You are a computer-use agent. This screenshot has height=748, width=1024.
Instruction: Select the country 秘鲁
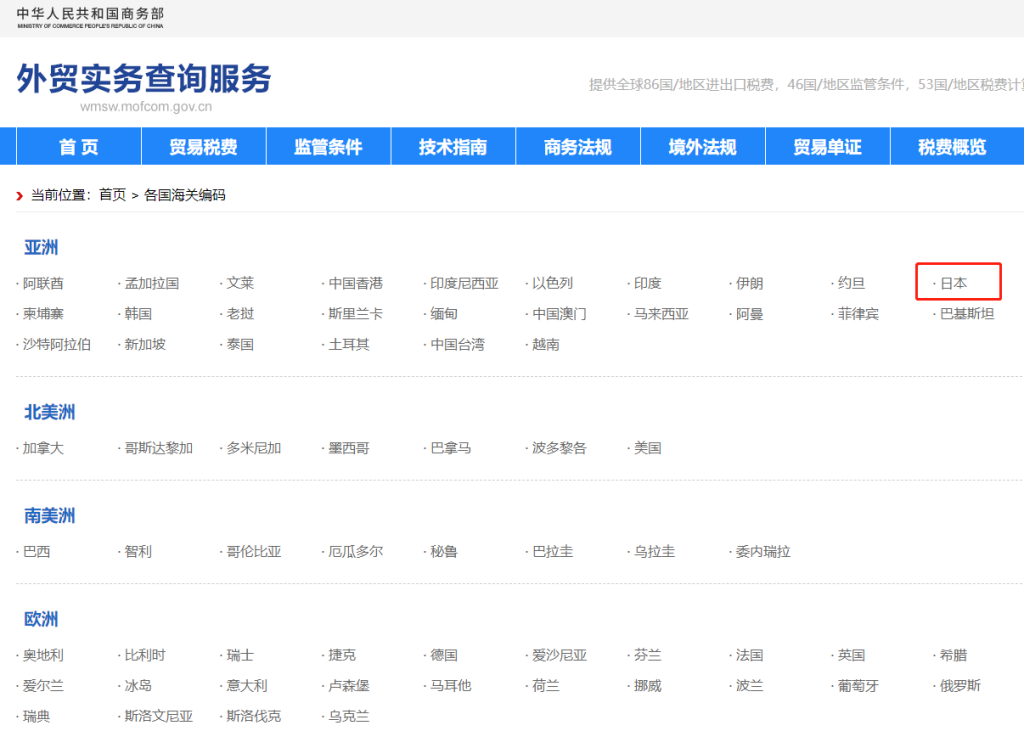coord(443,551)
